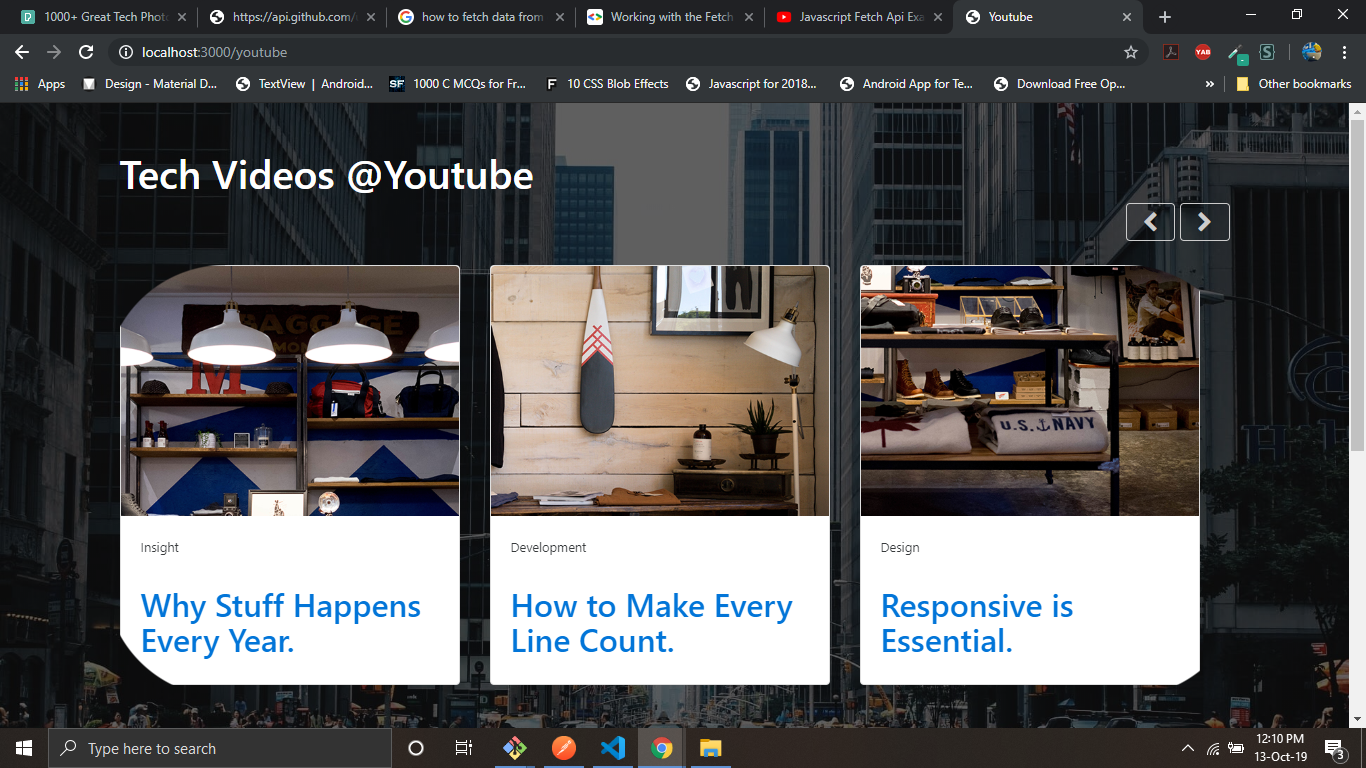Bookmark this page with the star icon
The image size is (1366, 768).
click(1131, 52)
